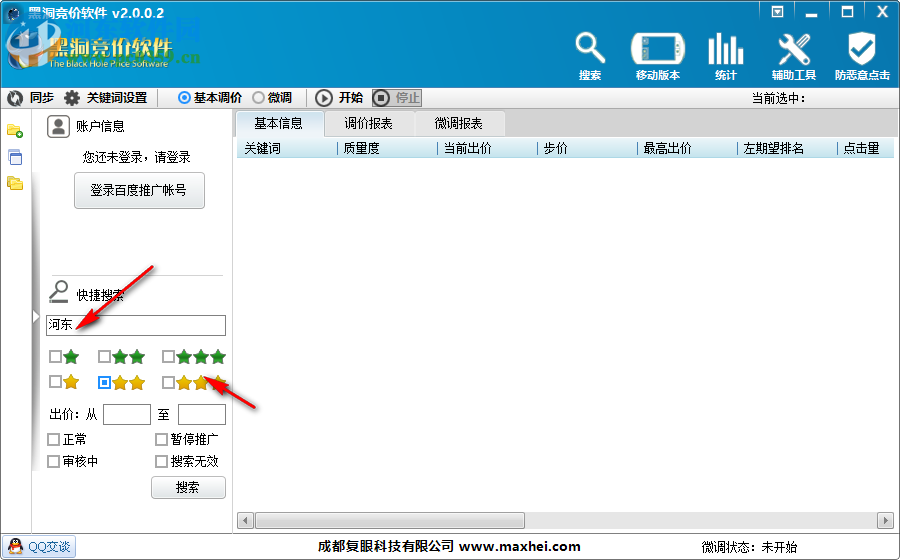This screenshot has height=560, width=900.
Task: Select the 微调 radio button
Action: 258,98
